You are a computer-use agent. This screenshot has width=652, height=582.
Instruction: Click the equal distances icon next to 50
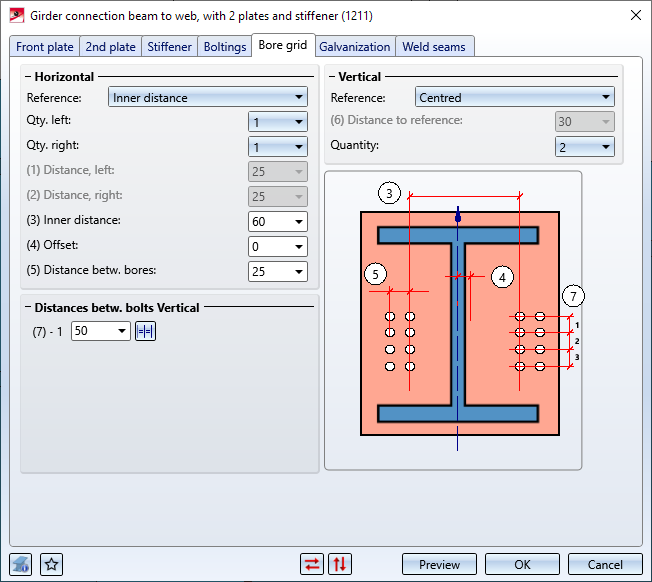point(146,331)
